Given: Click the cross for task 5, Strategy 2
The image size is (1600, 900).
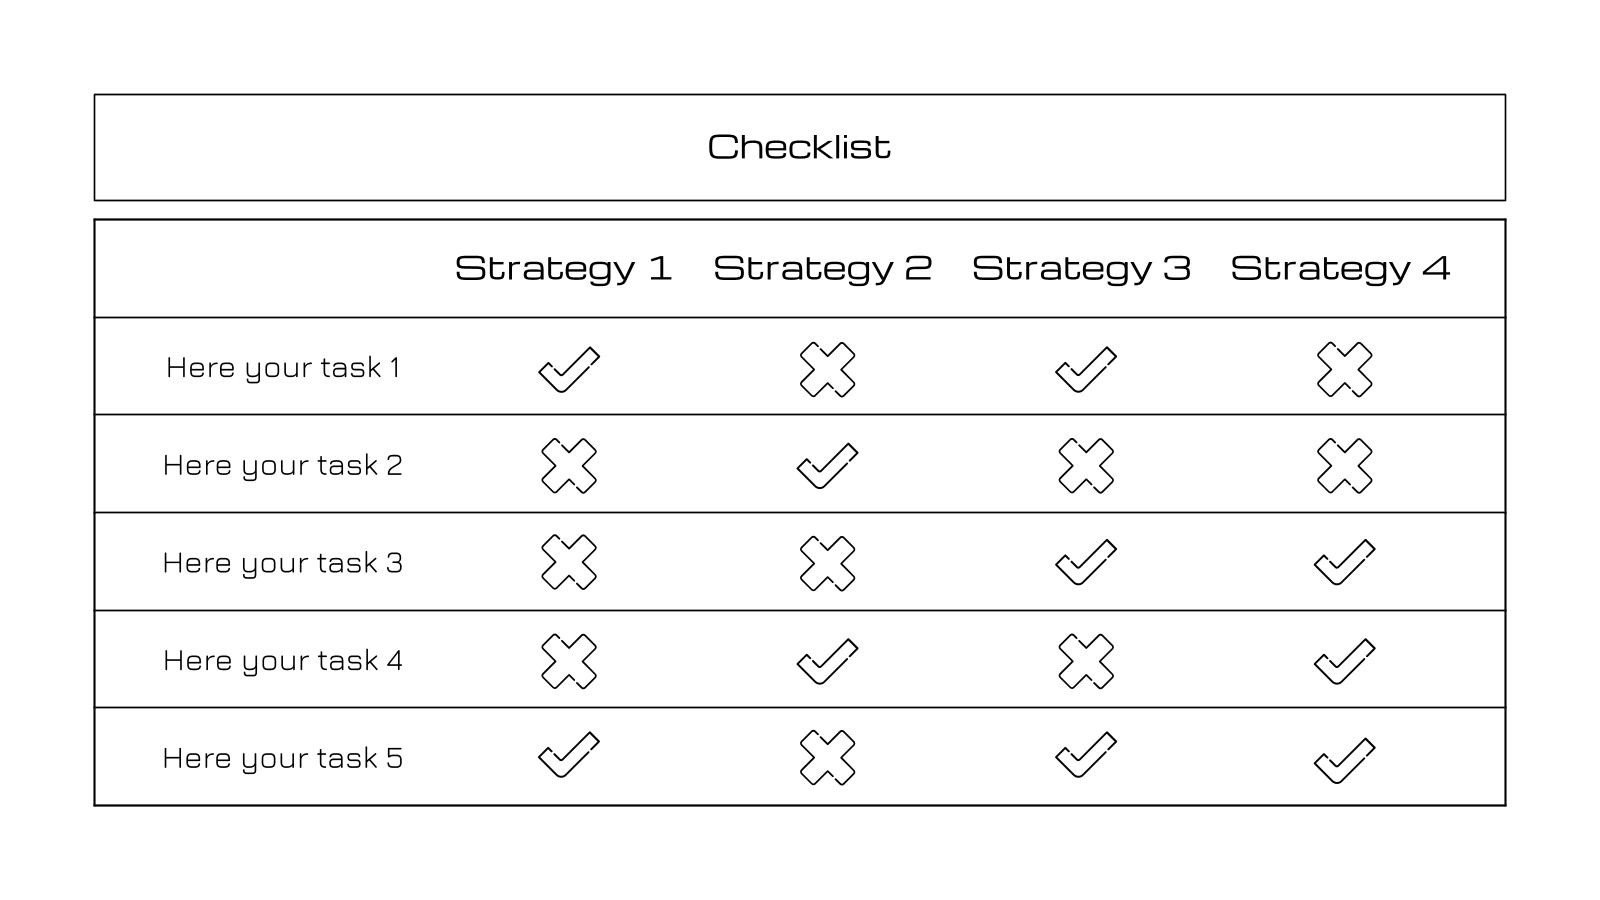Looking at the screenshot, I should 827,757.
